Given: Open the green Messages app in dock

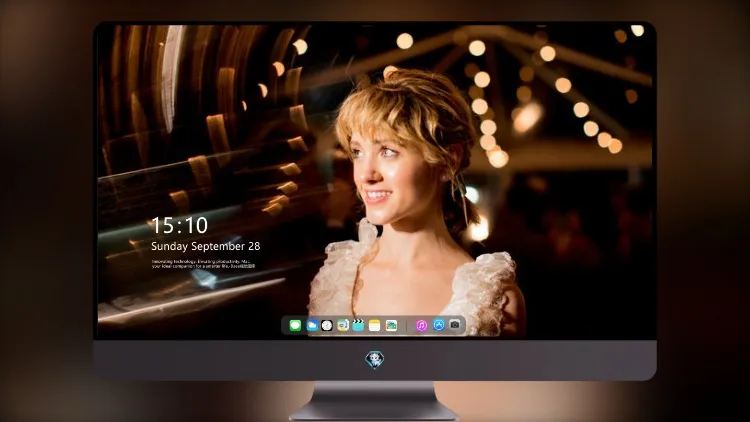Looking at the screenshot, I should tap(295, 325).
